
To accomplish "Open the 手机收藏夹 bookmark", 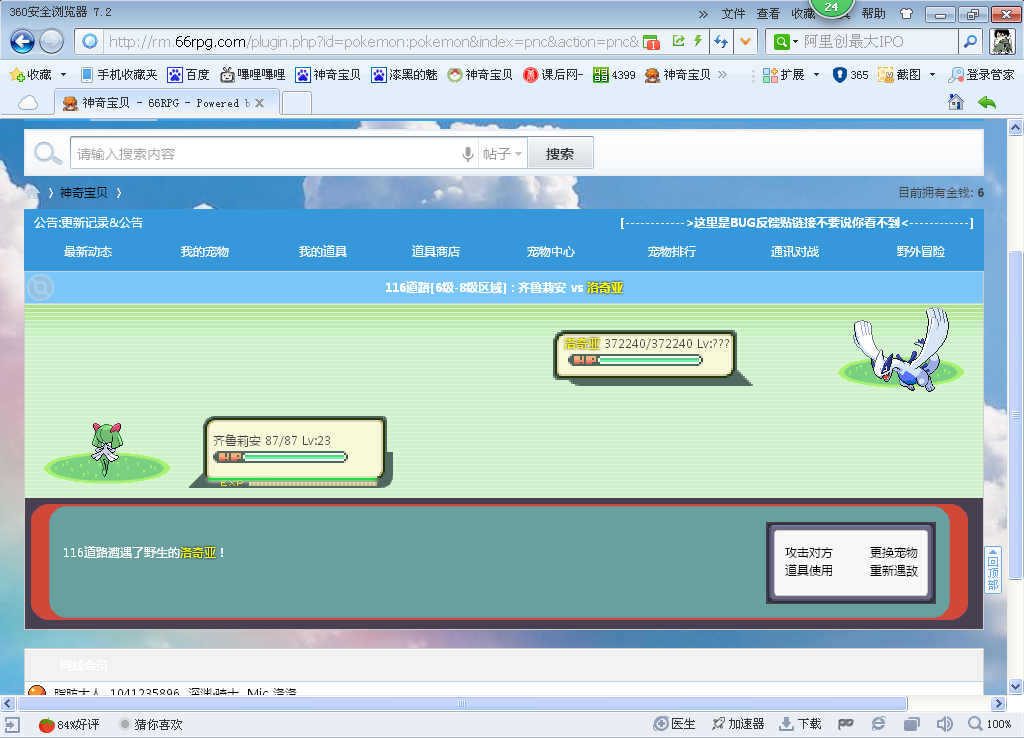I will click(119, 75).
